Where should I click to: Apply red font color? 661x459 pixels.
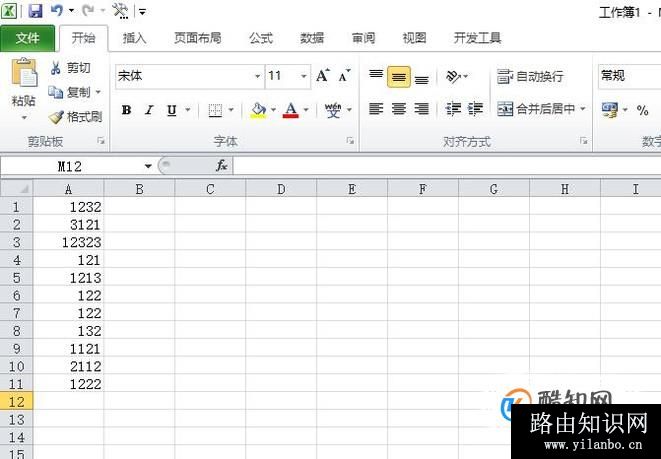tap(291, 110)
